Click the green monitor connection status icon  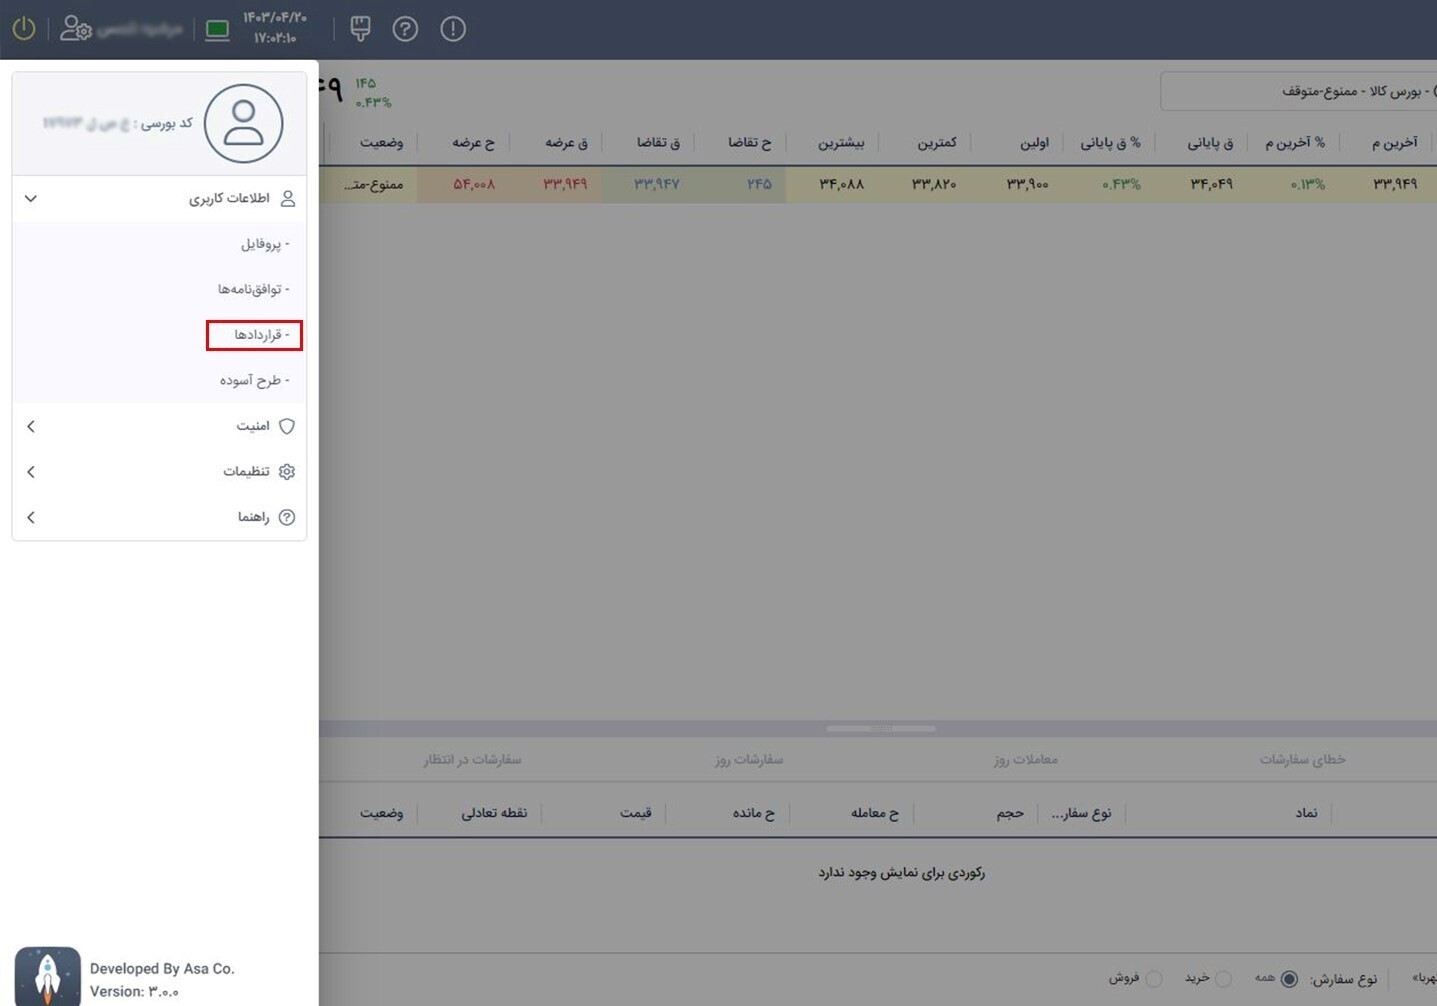tap(217, 30)
